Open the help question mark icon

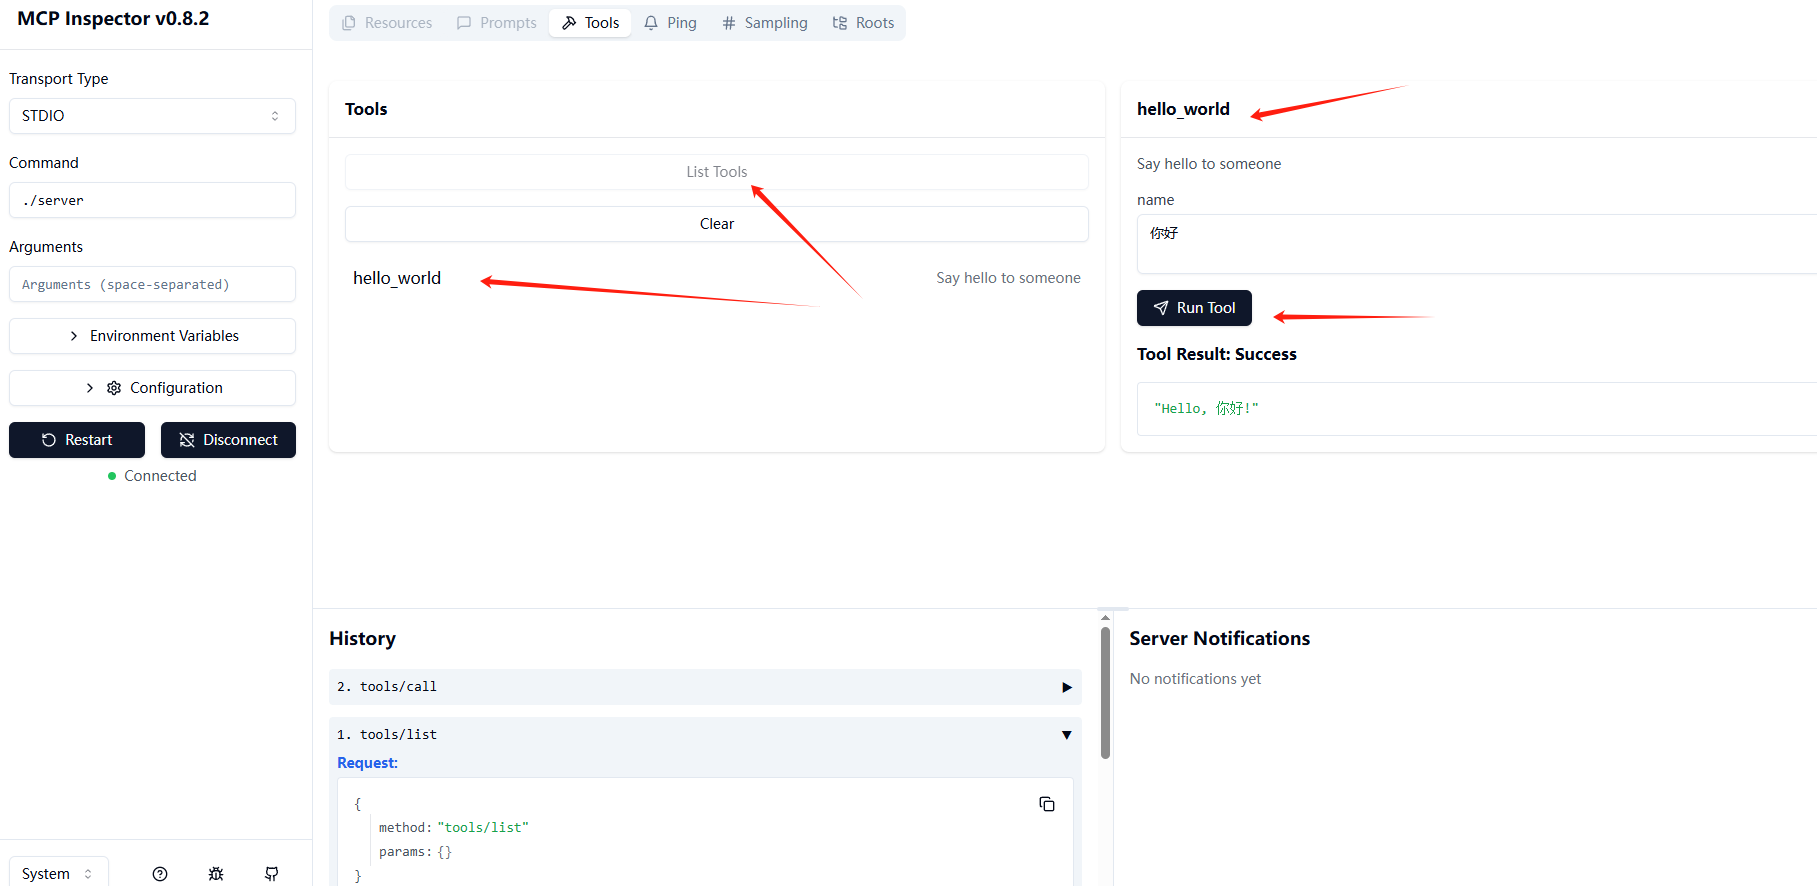click(160, 874)
